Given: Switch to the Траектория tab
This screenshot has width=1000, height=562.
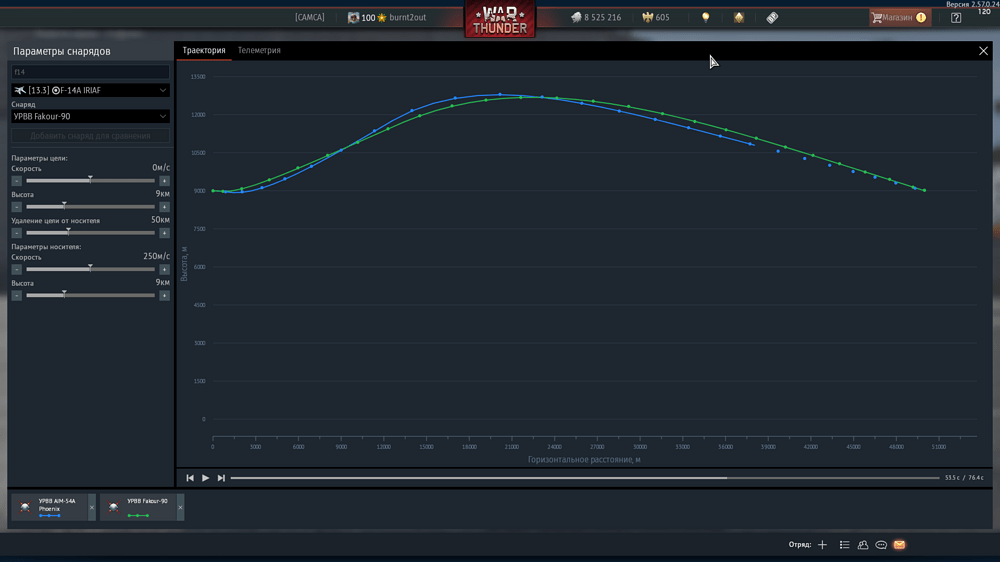Looking at the screenshot, I should (x=204, y=50).
